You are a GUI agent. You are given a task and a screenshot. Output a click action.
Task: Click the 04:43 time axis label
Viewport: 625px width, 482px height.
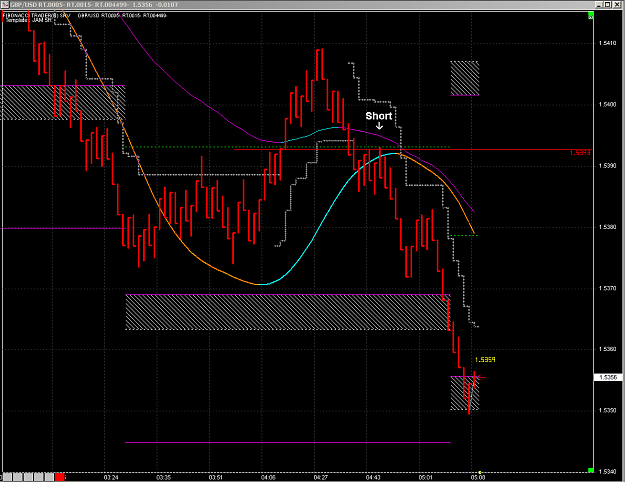(373, 477)
